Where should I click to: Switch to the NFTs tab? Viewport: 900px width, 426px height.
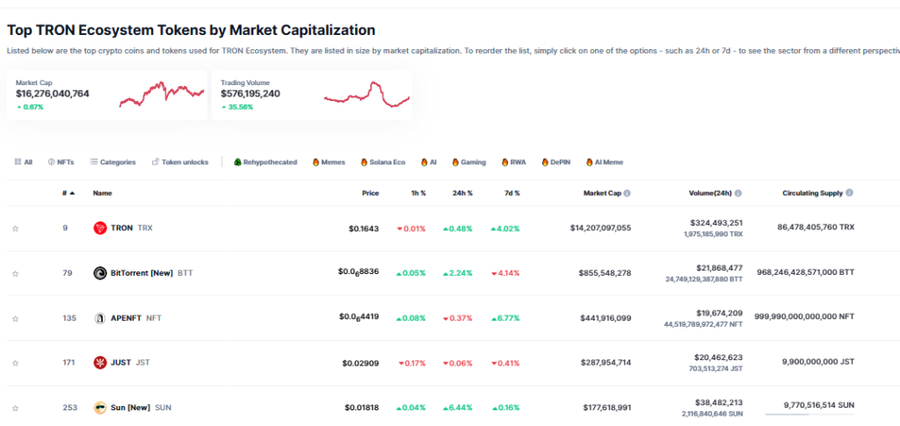click(x=61, y=162)
